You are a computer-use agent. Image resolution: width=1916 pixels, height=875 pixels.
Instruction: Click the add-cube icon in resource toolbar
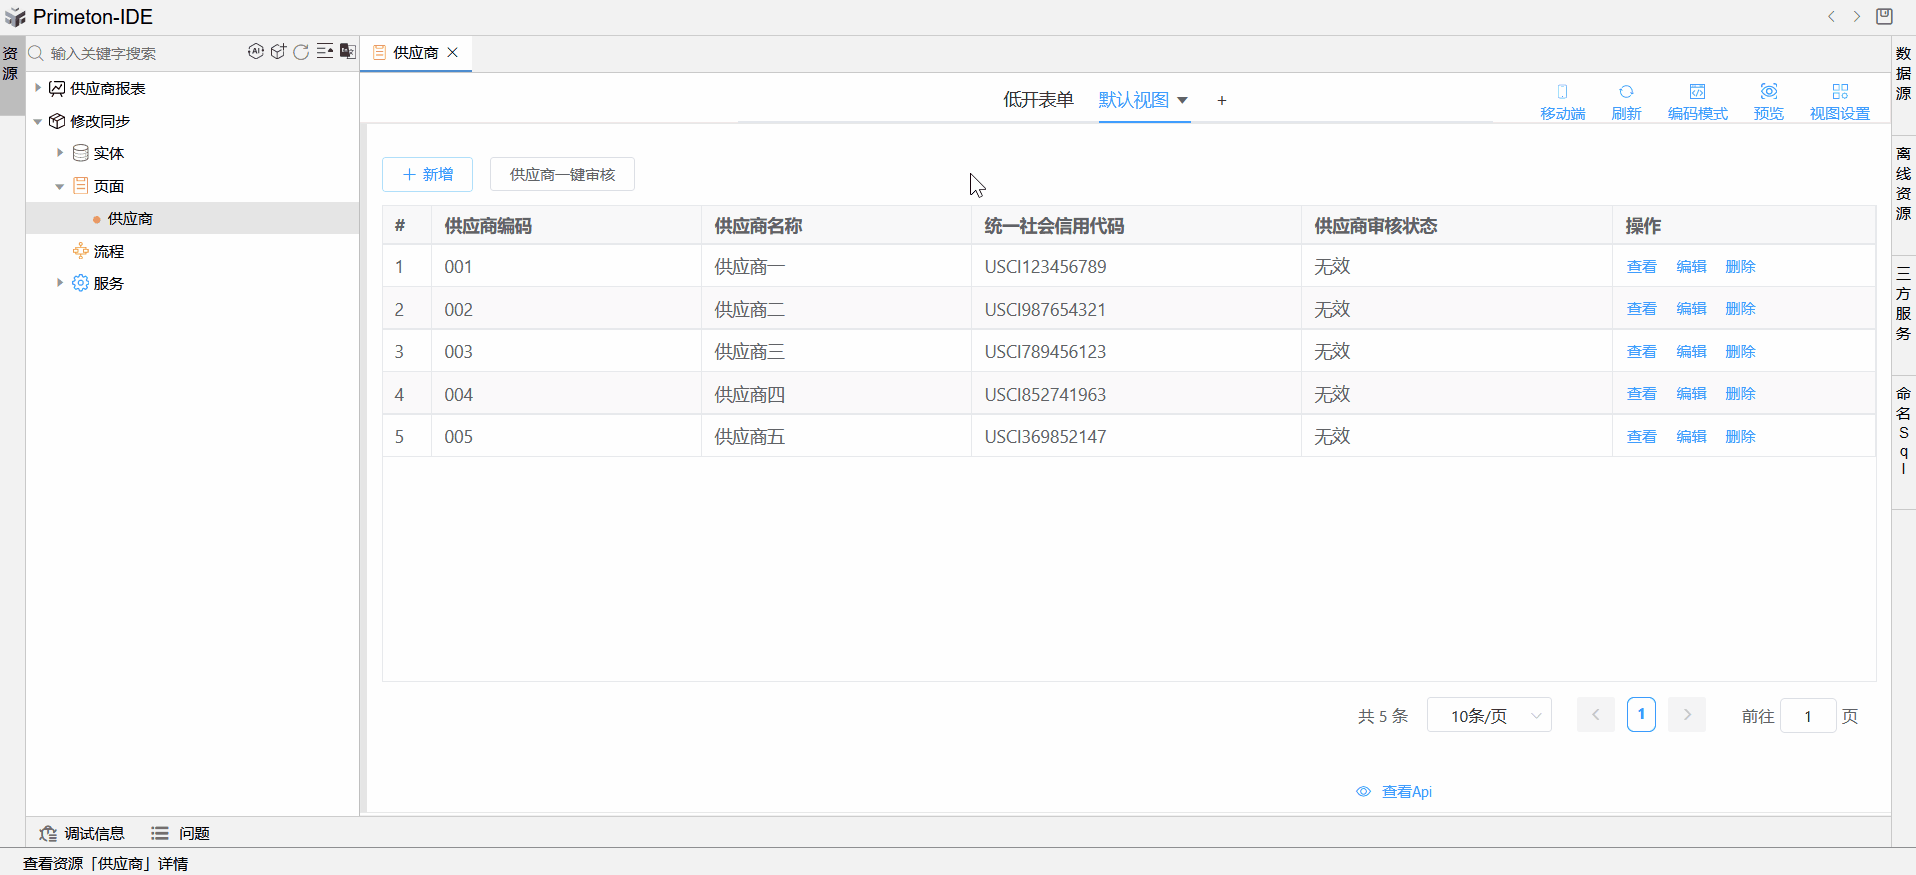278,52
